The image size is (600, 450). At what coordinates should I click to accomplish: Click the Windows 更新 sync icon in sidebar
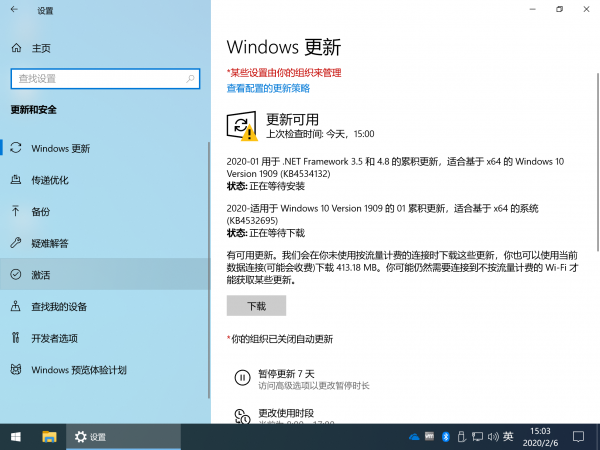(16, 148)
